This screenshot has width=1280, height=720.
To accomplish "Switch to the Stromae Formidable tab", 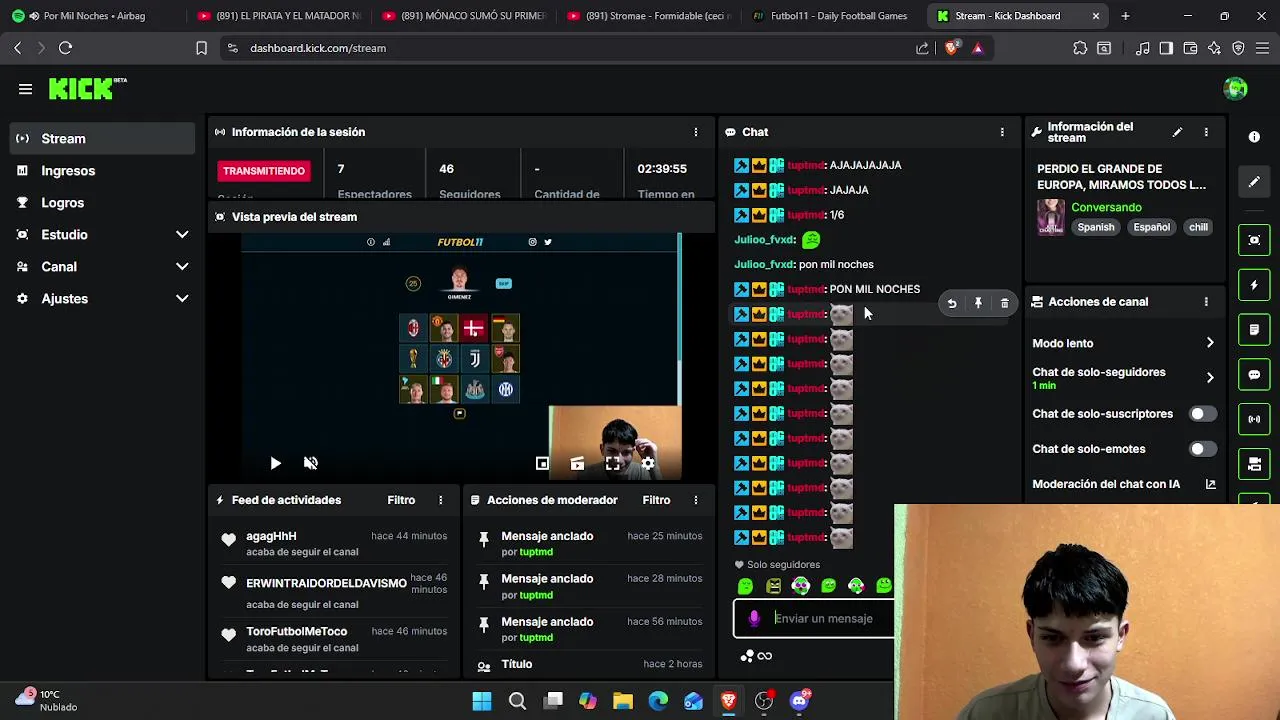I will pos(651,16).
